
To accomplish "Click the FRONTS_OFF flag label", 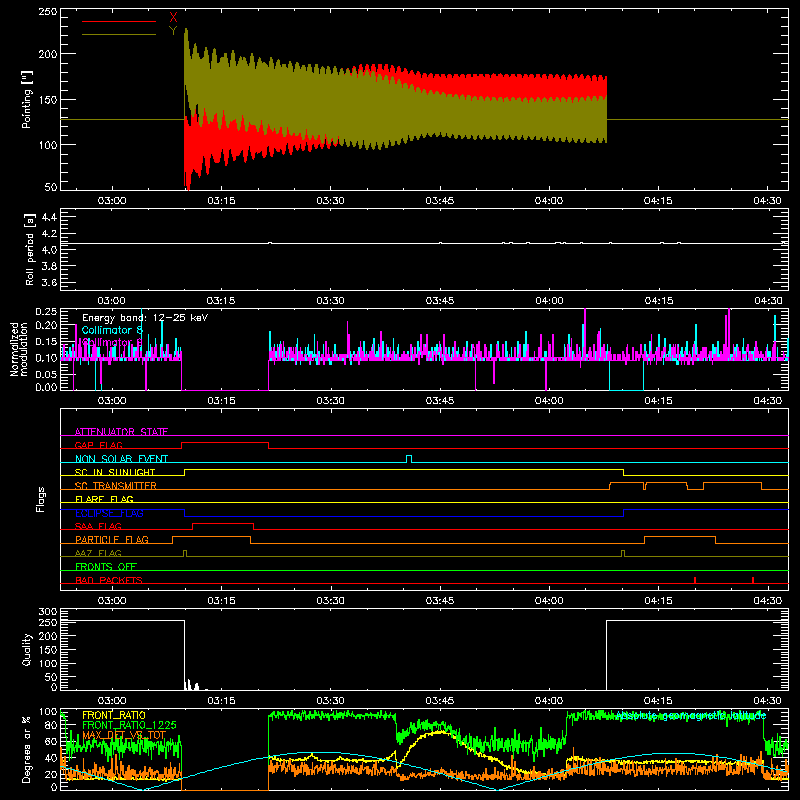I will 106,566.
